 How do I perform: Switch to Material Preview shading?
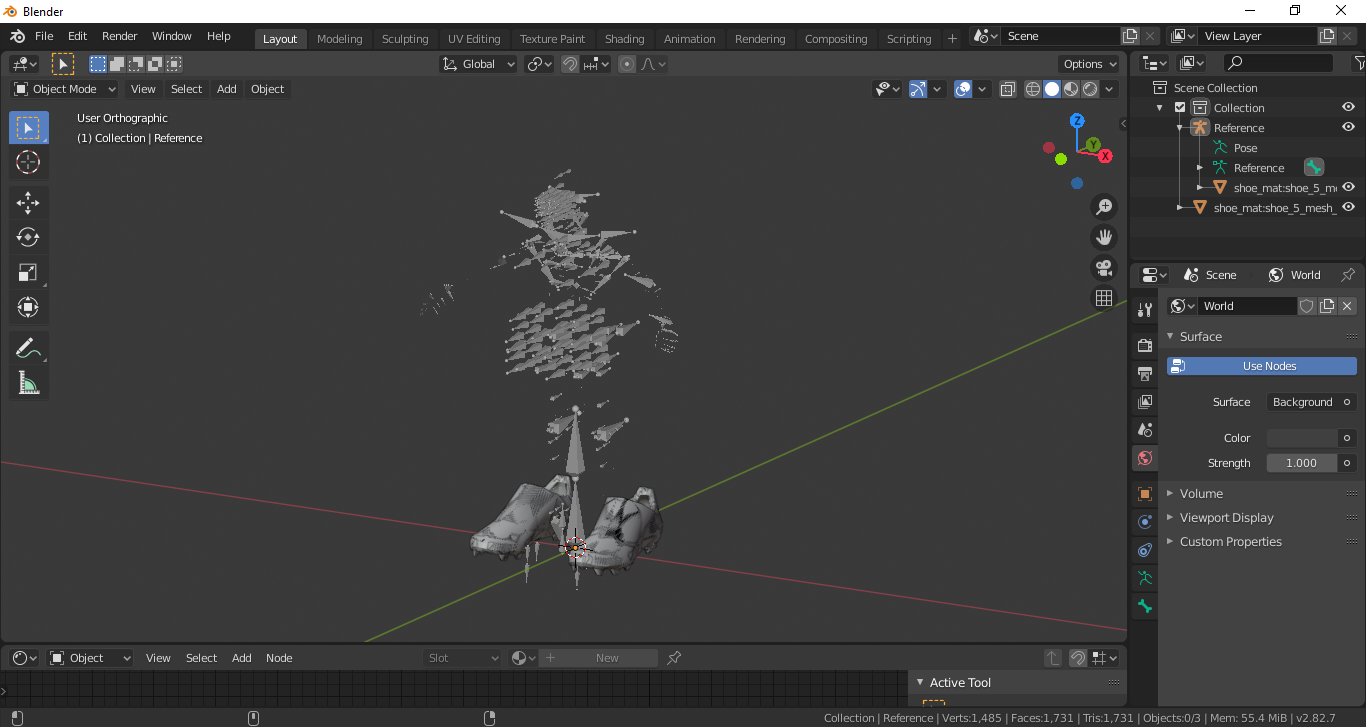(1071, 89)
